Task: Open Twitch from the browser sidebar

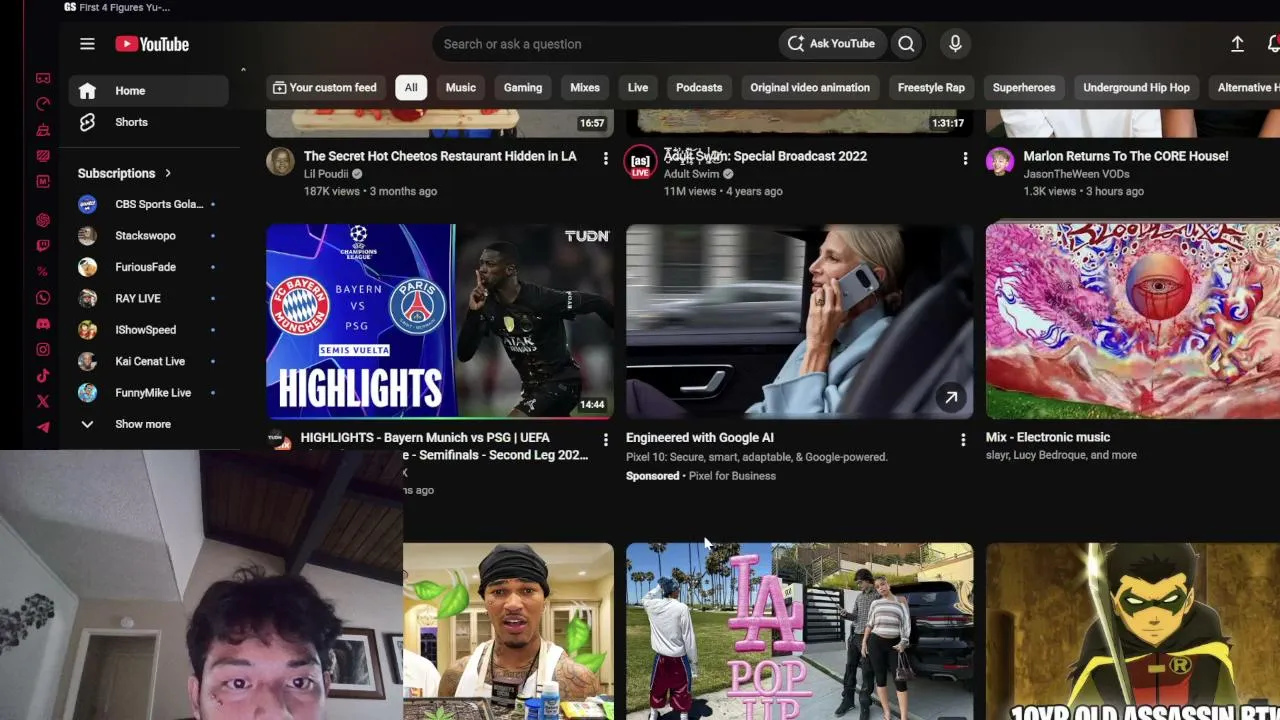Action: (43, 246)
